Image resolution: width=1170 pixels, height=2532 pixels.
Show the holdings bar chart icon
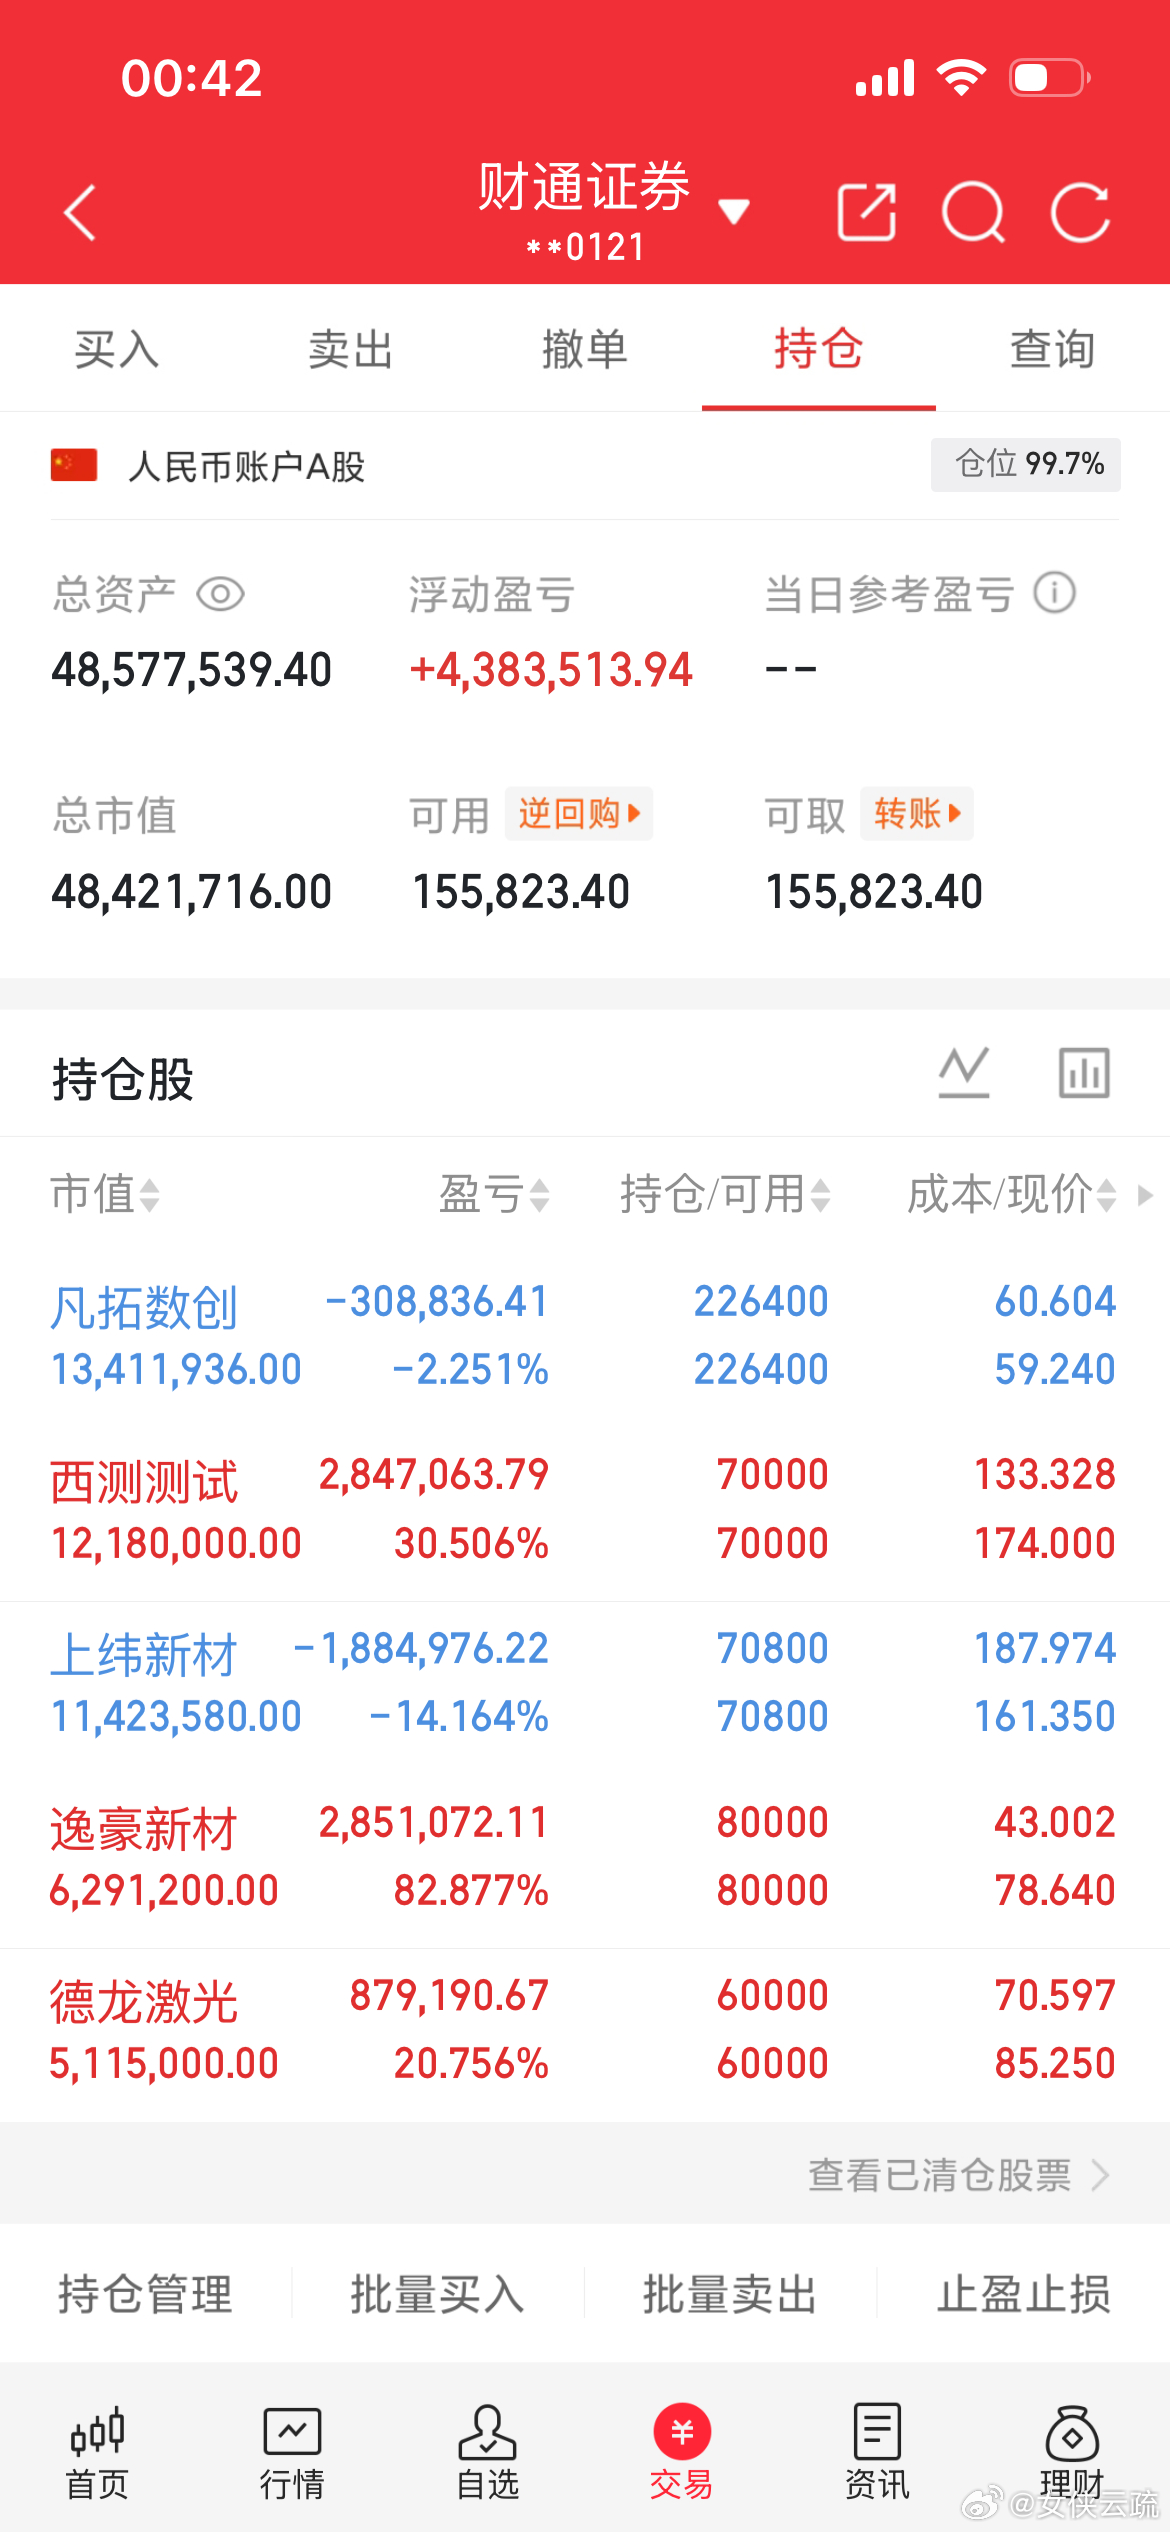coord(1084,1073)
